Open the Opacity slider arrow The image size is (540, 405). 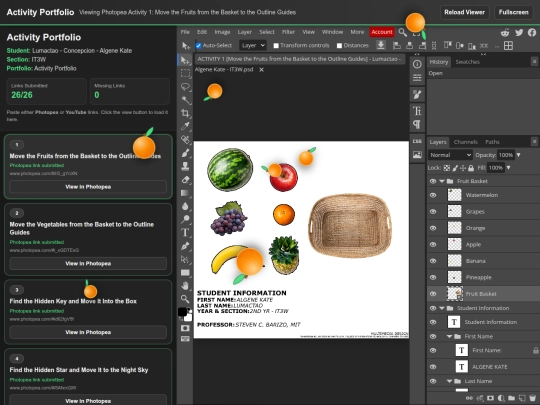tap(518, 155)
